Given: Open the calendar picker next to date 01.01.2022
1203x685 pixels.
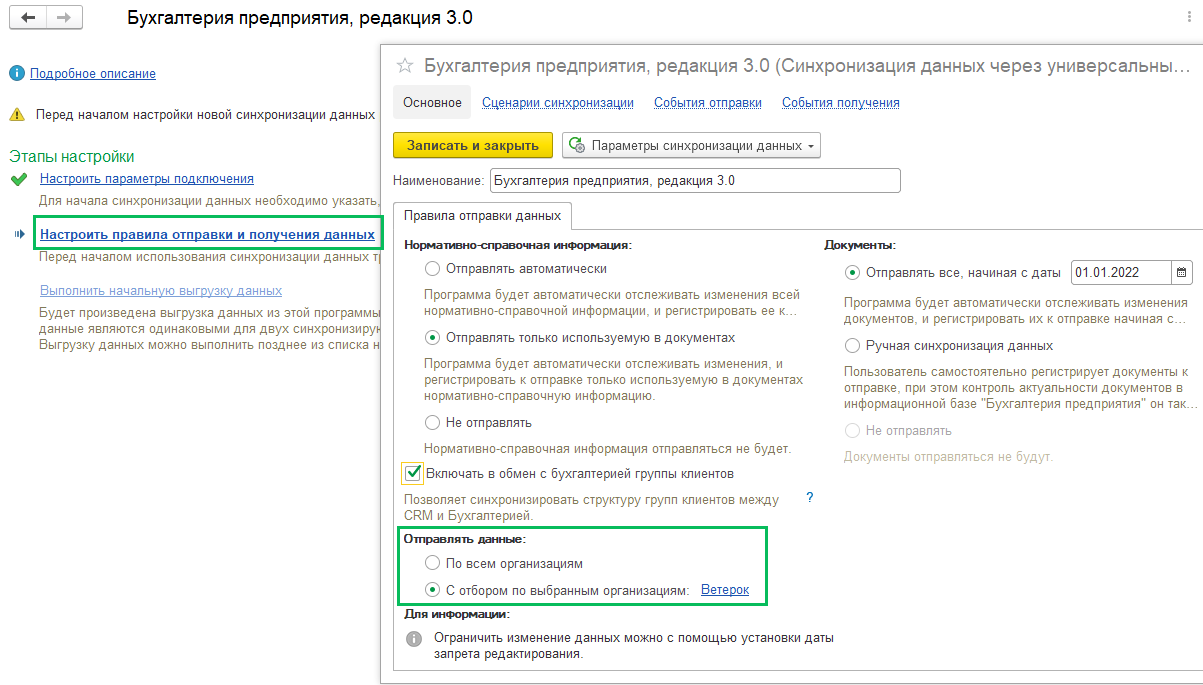Looking at the screenshot, I should (x=1181, y=272).
